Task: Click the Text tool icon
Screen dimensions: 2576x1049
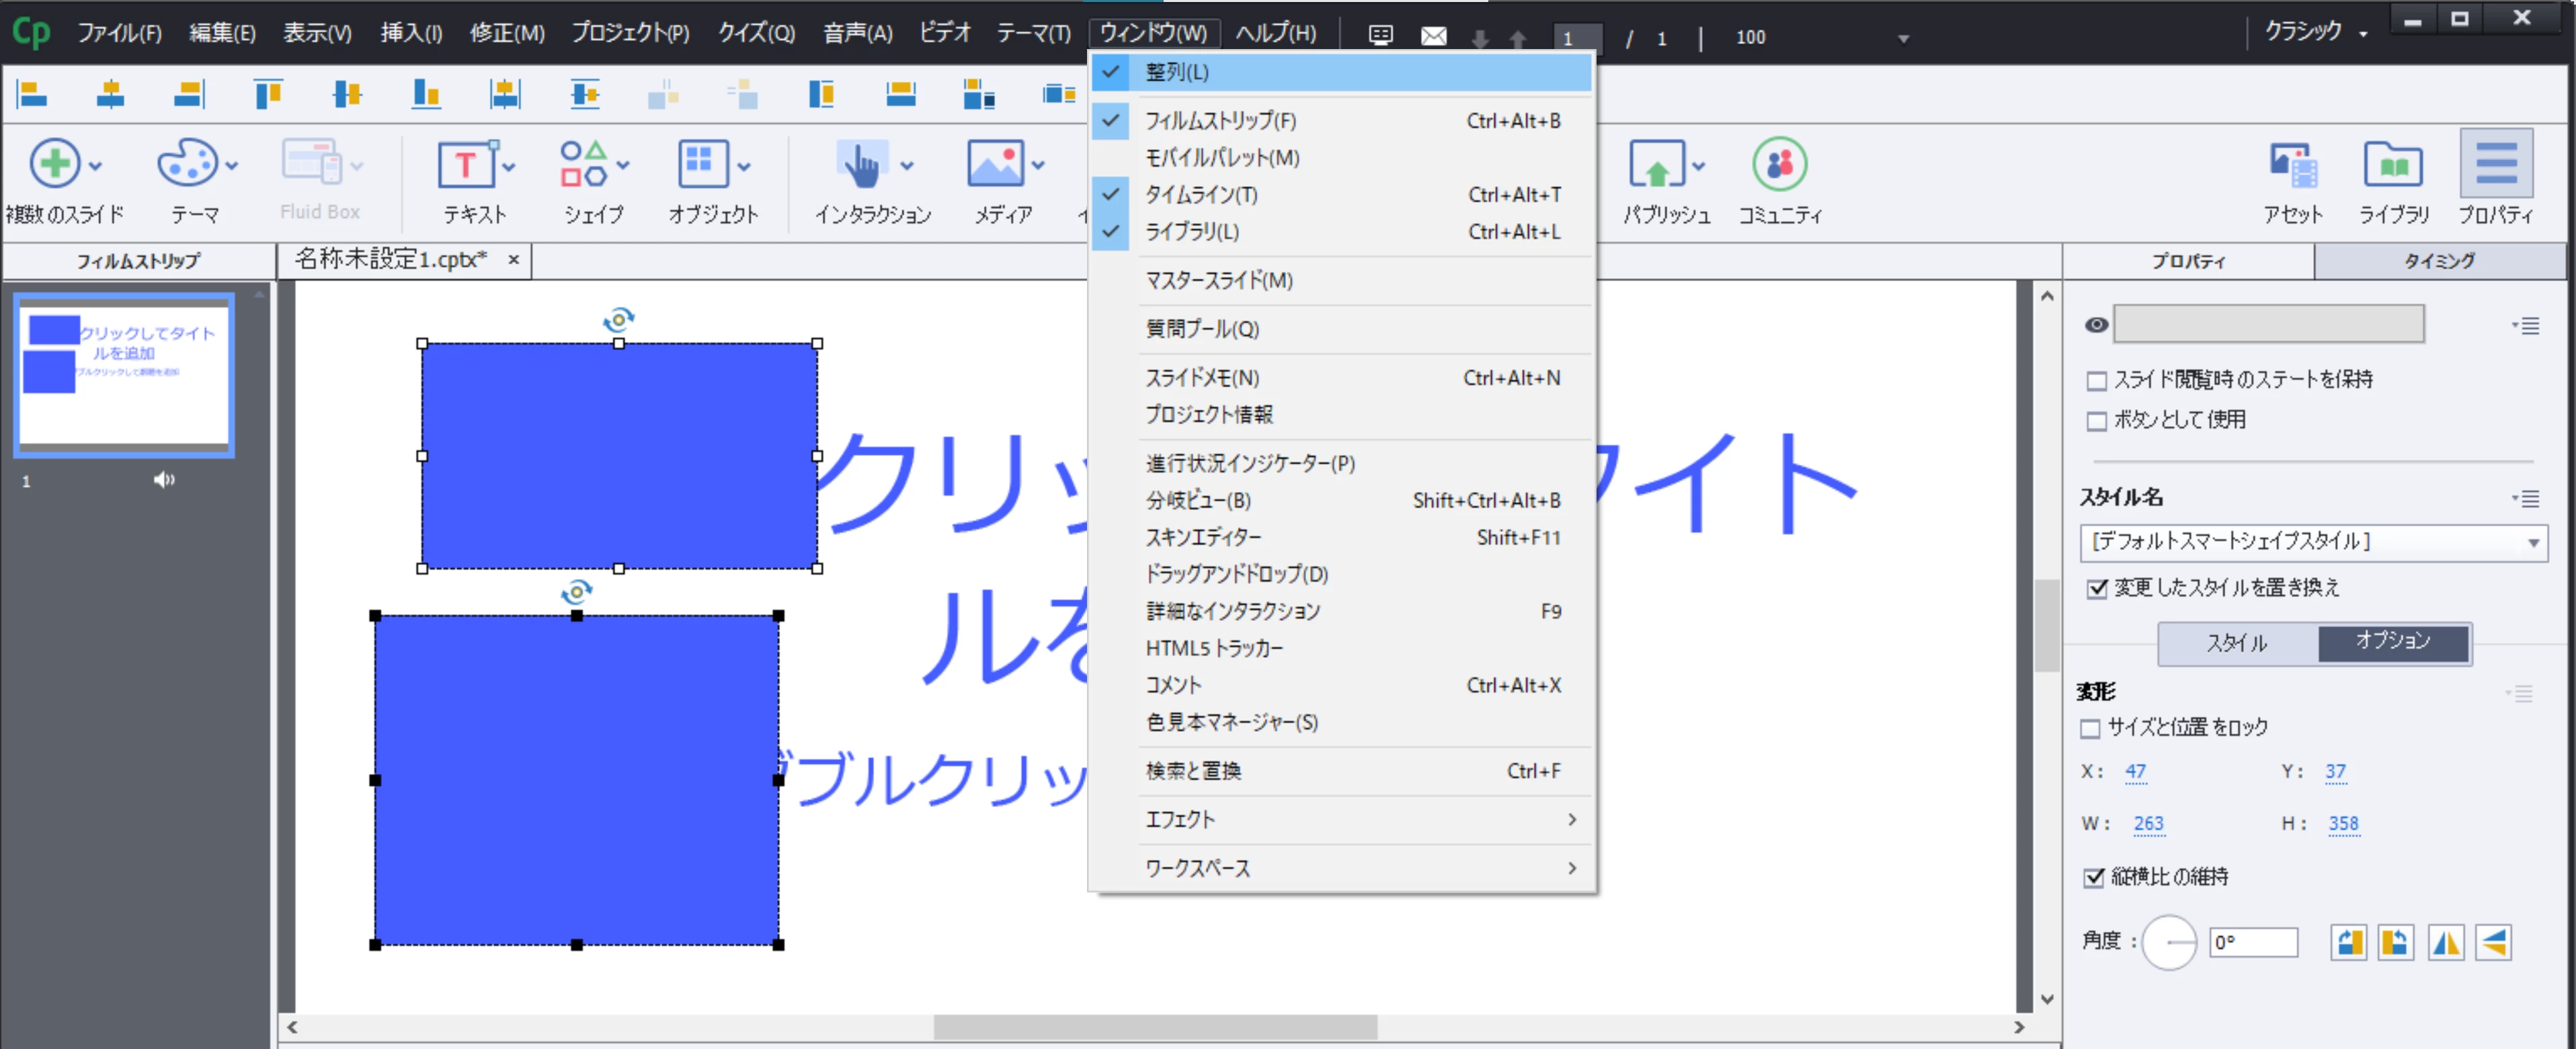Action: pos(465,165)
